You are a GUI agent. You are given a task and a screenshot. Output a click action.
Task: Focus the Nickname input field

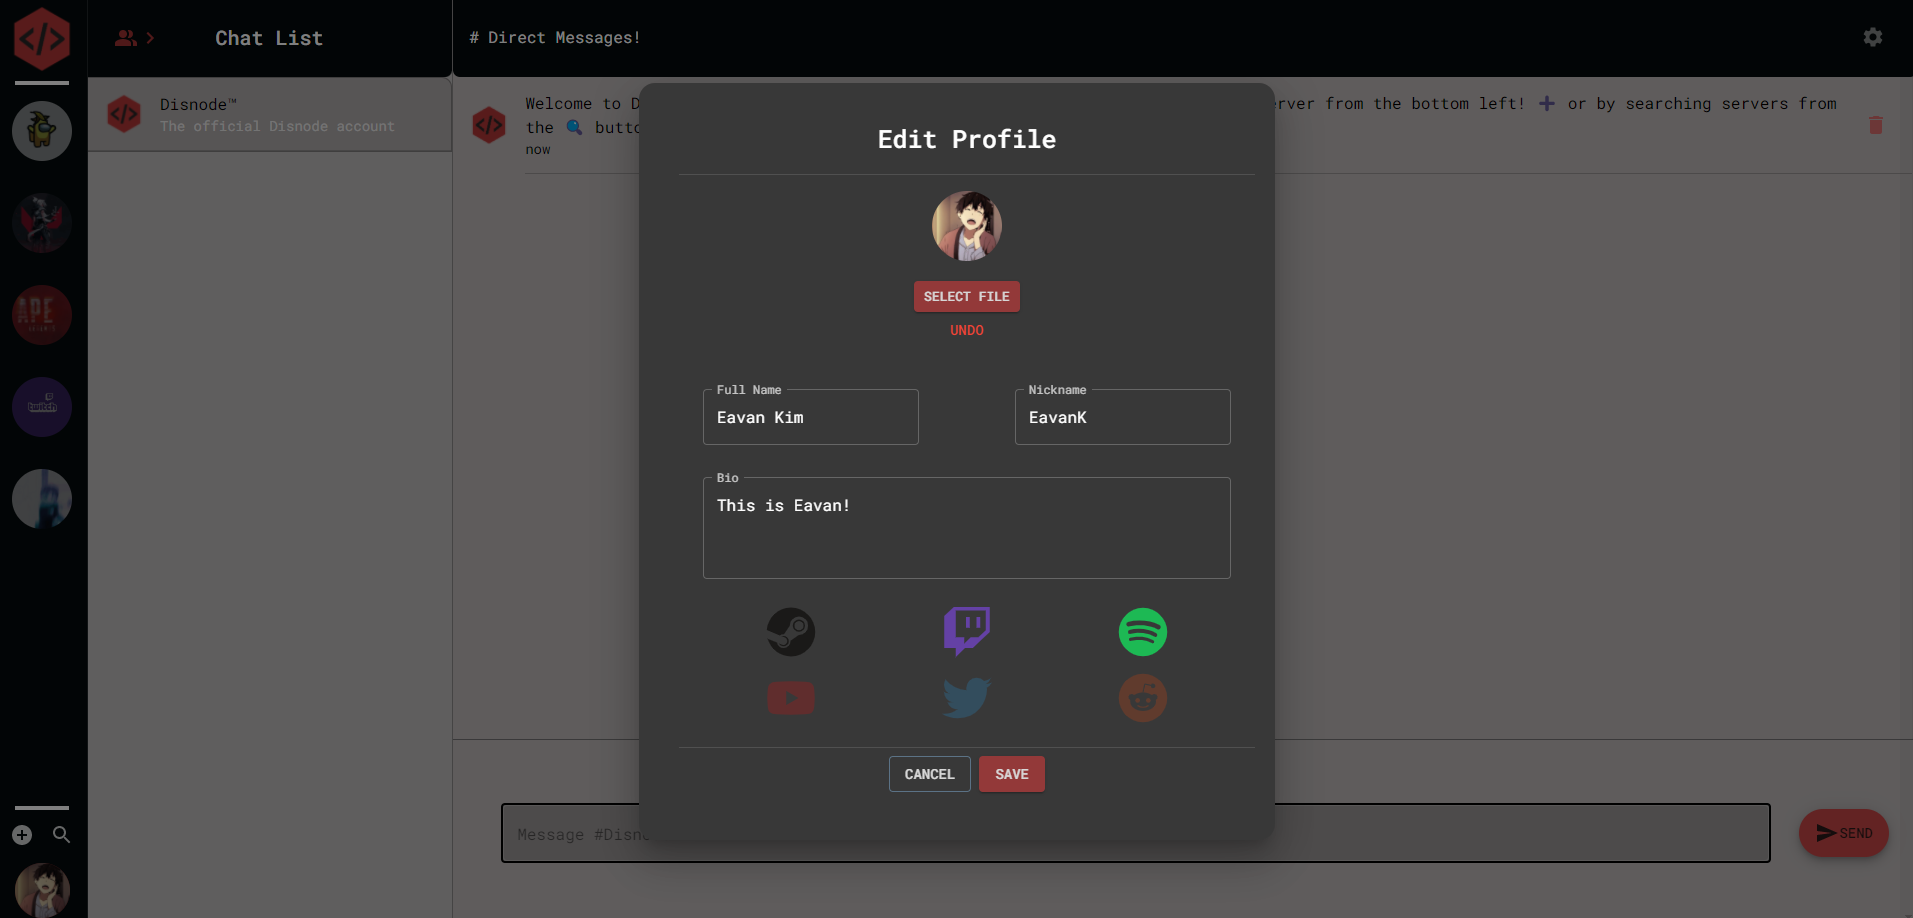pos(1122,417)
